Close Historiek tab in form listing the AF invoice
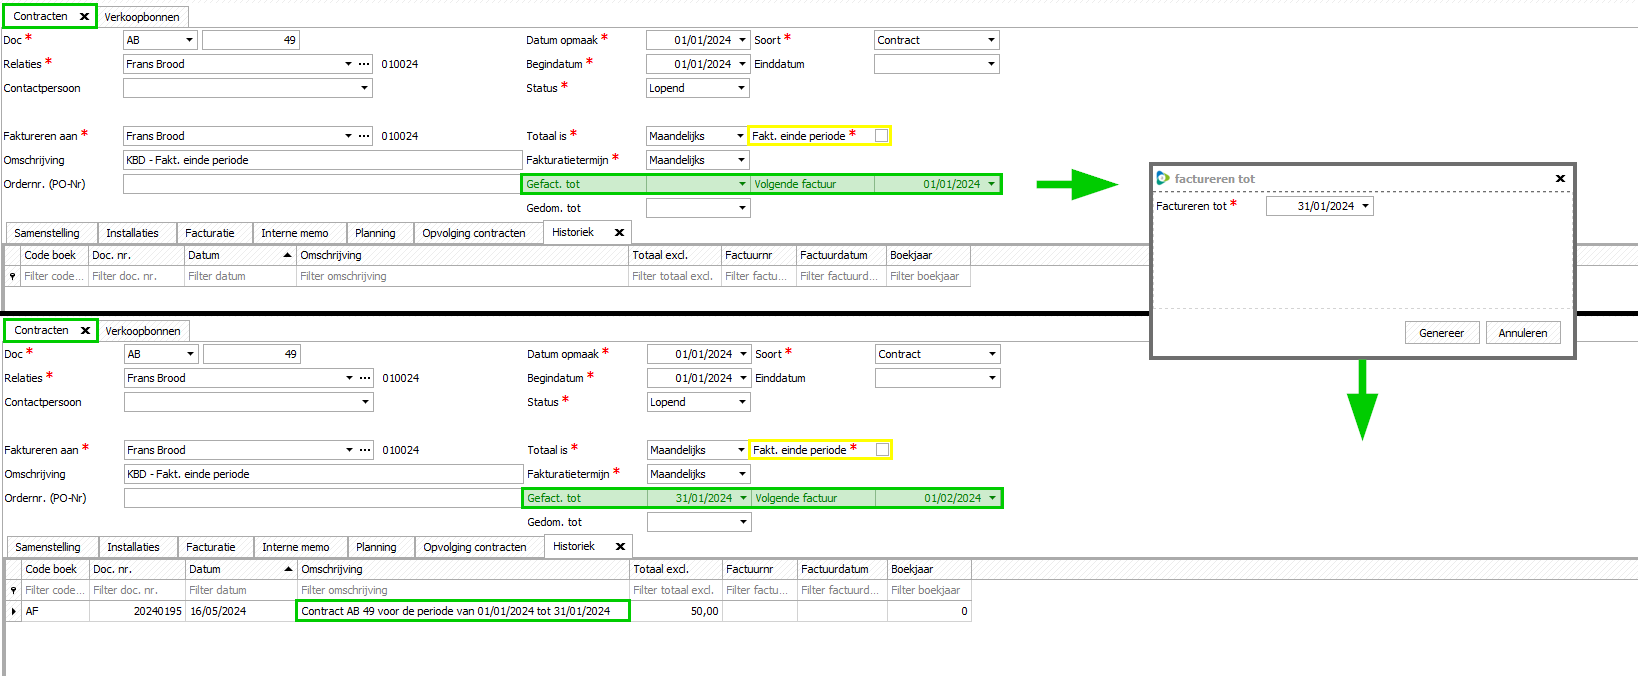 620,546
